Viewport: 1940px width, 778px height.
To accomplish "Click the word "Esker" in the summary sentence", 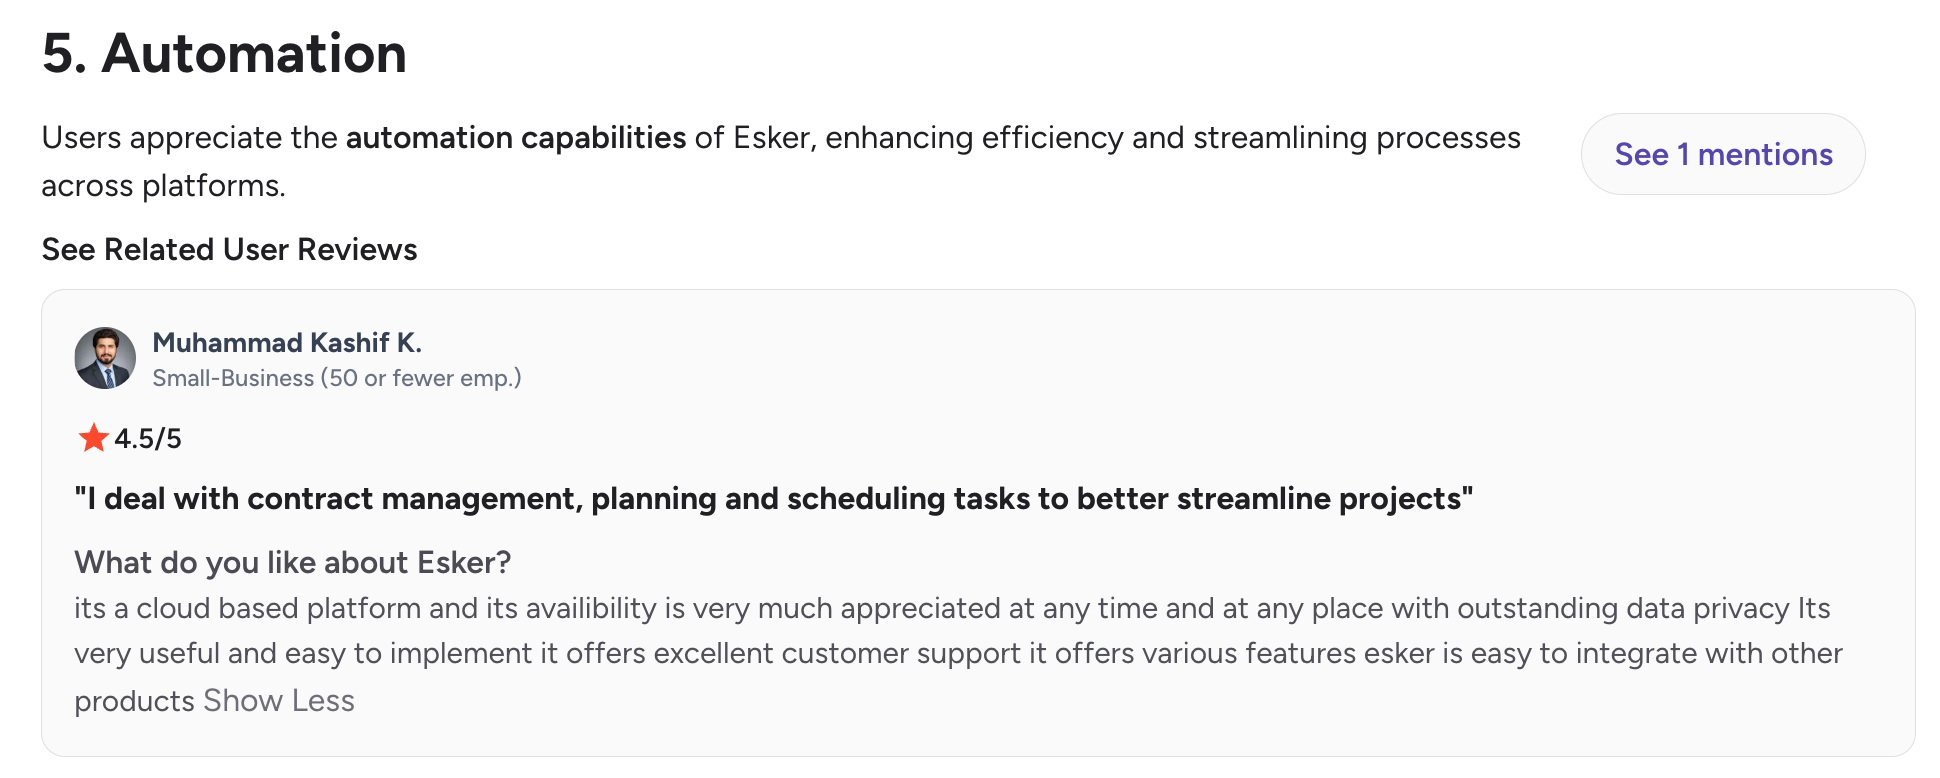I will point(771,138).
